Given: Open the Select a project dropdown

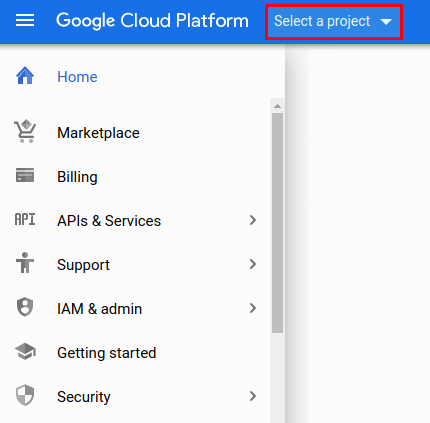Looking at the screenshot, I should (x=334, y=22).
